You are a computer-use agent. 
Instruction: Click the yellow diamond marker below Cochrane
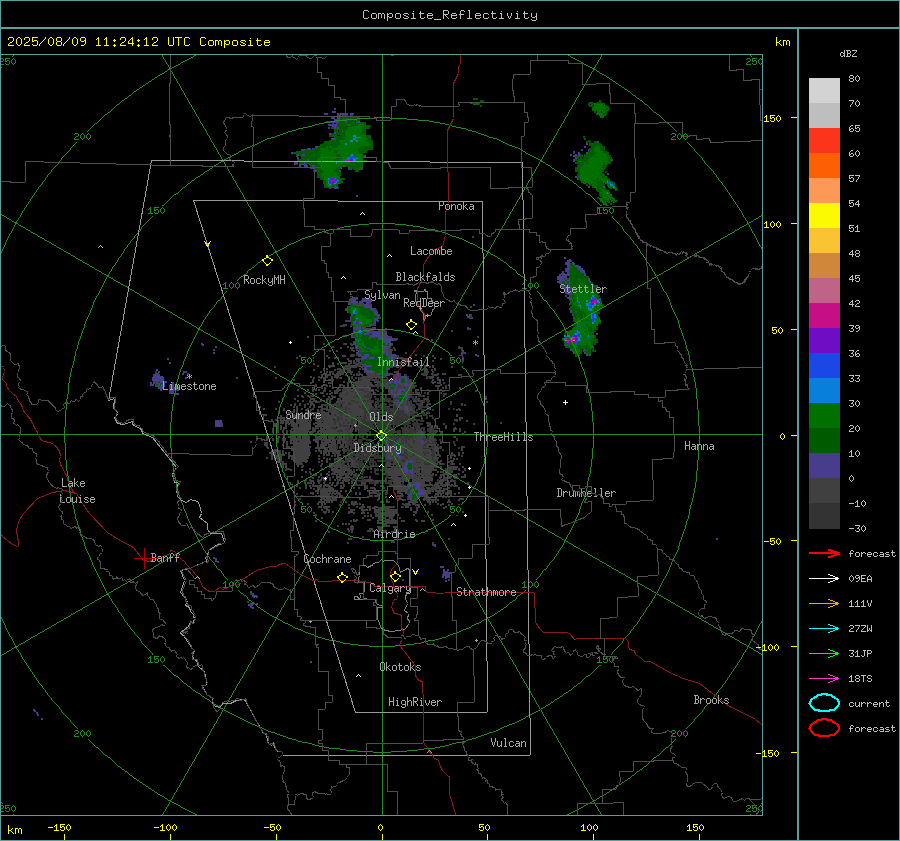(343, 578)
